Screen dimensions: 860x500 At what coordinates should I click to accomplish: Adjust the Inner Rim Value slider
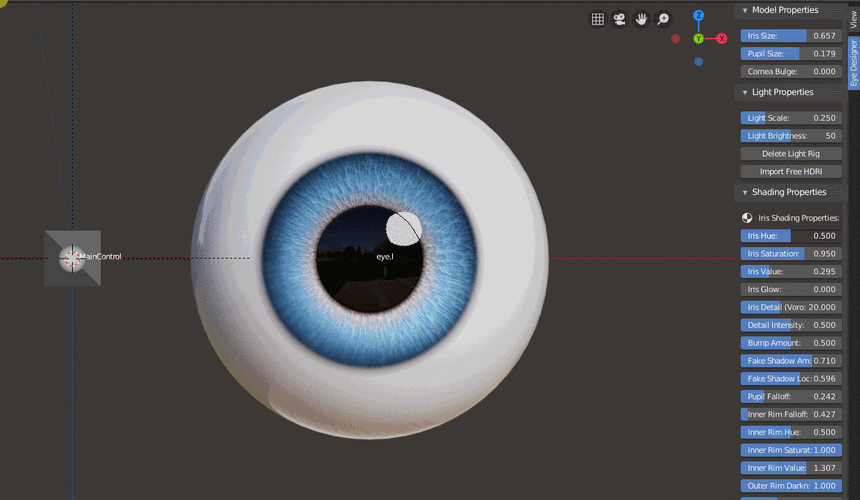(791, 468)
